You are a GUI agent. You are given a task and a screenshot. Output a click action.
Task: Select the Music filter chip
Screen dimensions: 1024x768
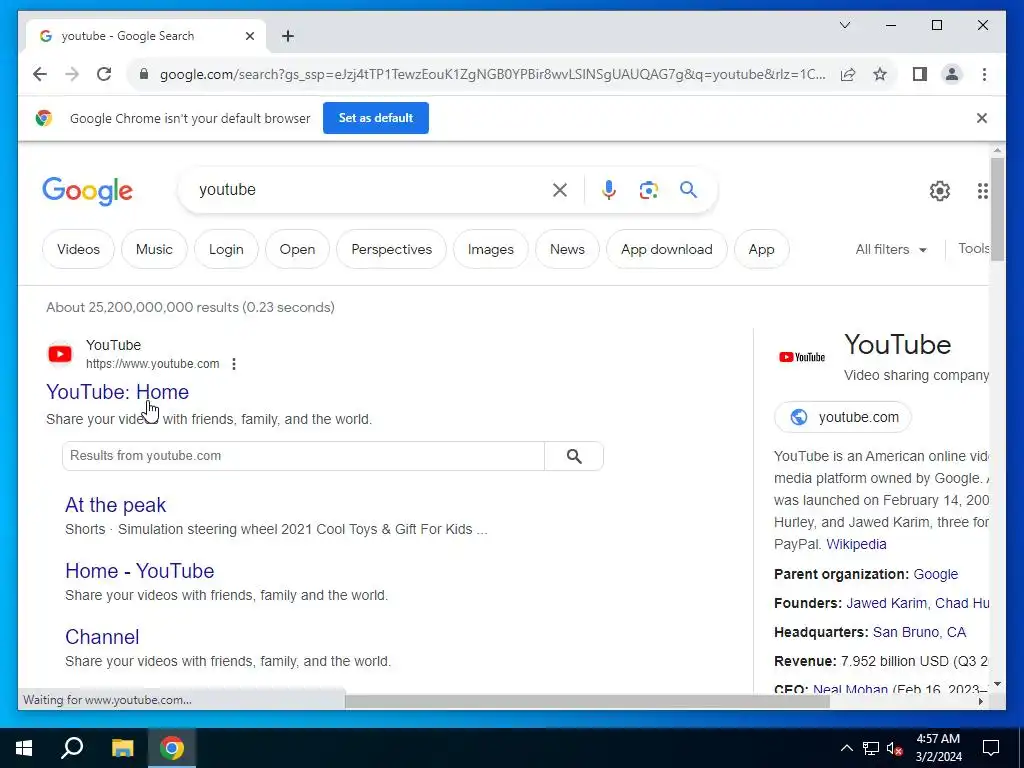click(x=154, y=249)
